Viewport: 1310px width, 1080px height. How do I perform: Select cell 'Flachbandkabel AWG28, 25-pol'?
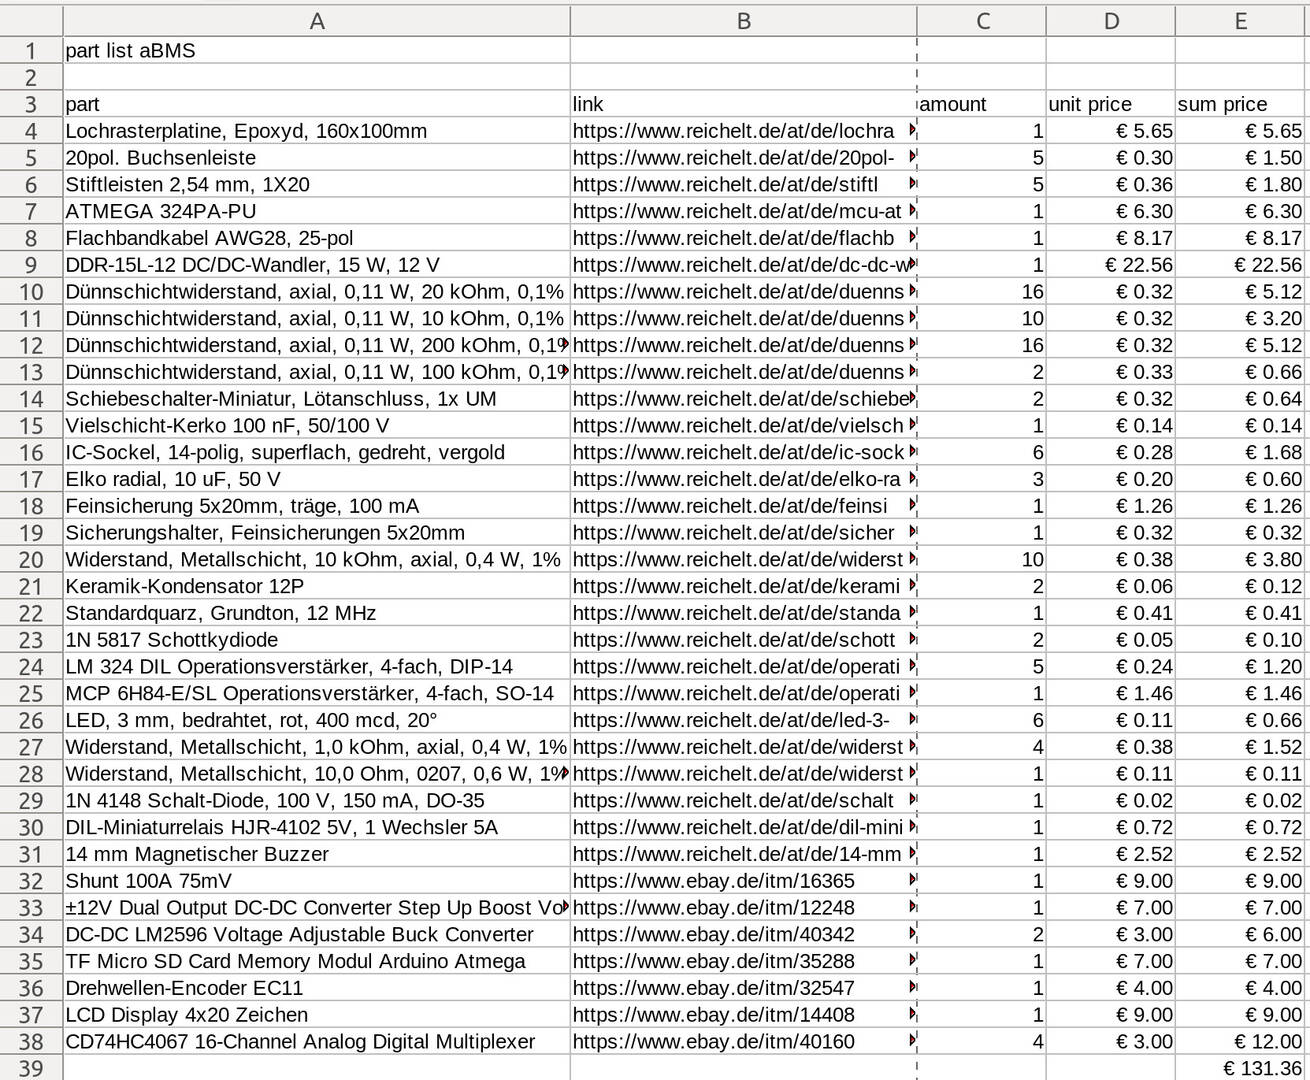[x=317, y=238]
